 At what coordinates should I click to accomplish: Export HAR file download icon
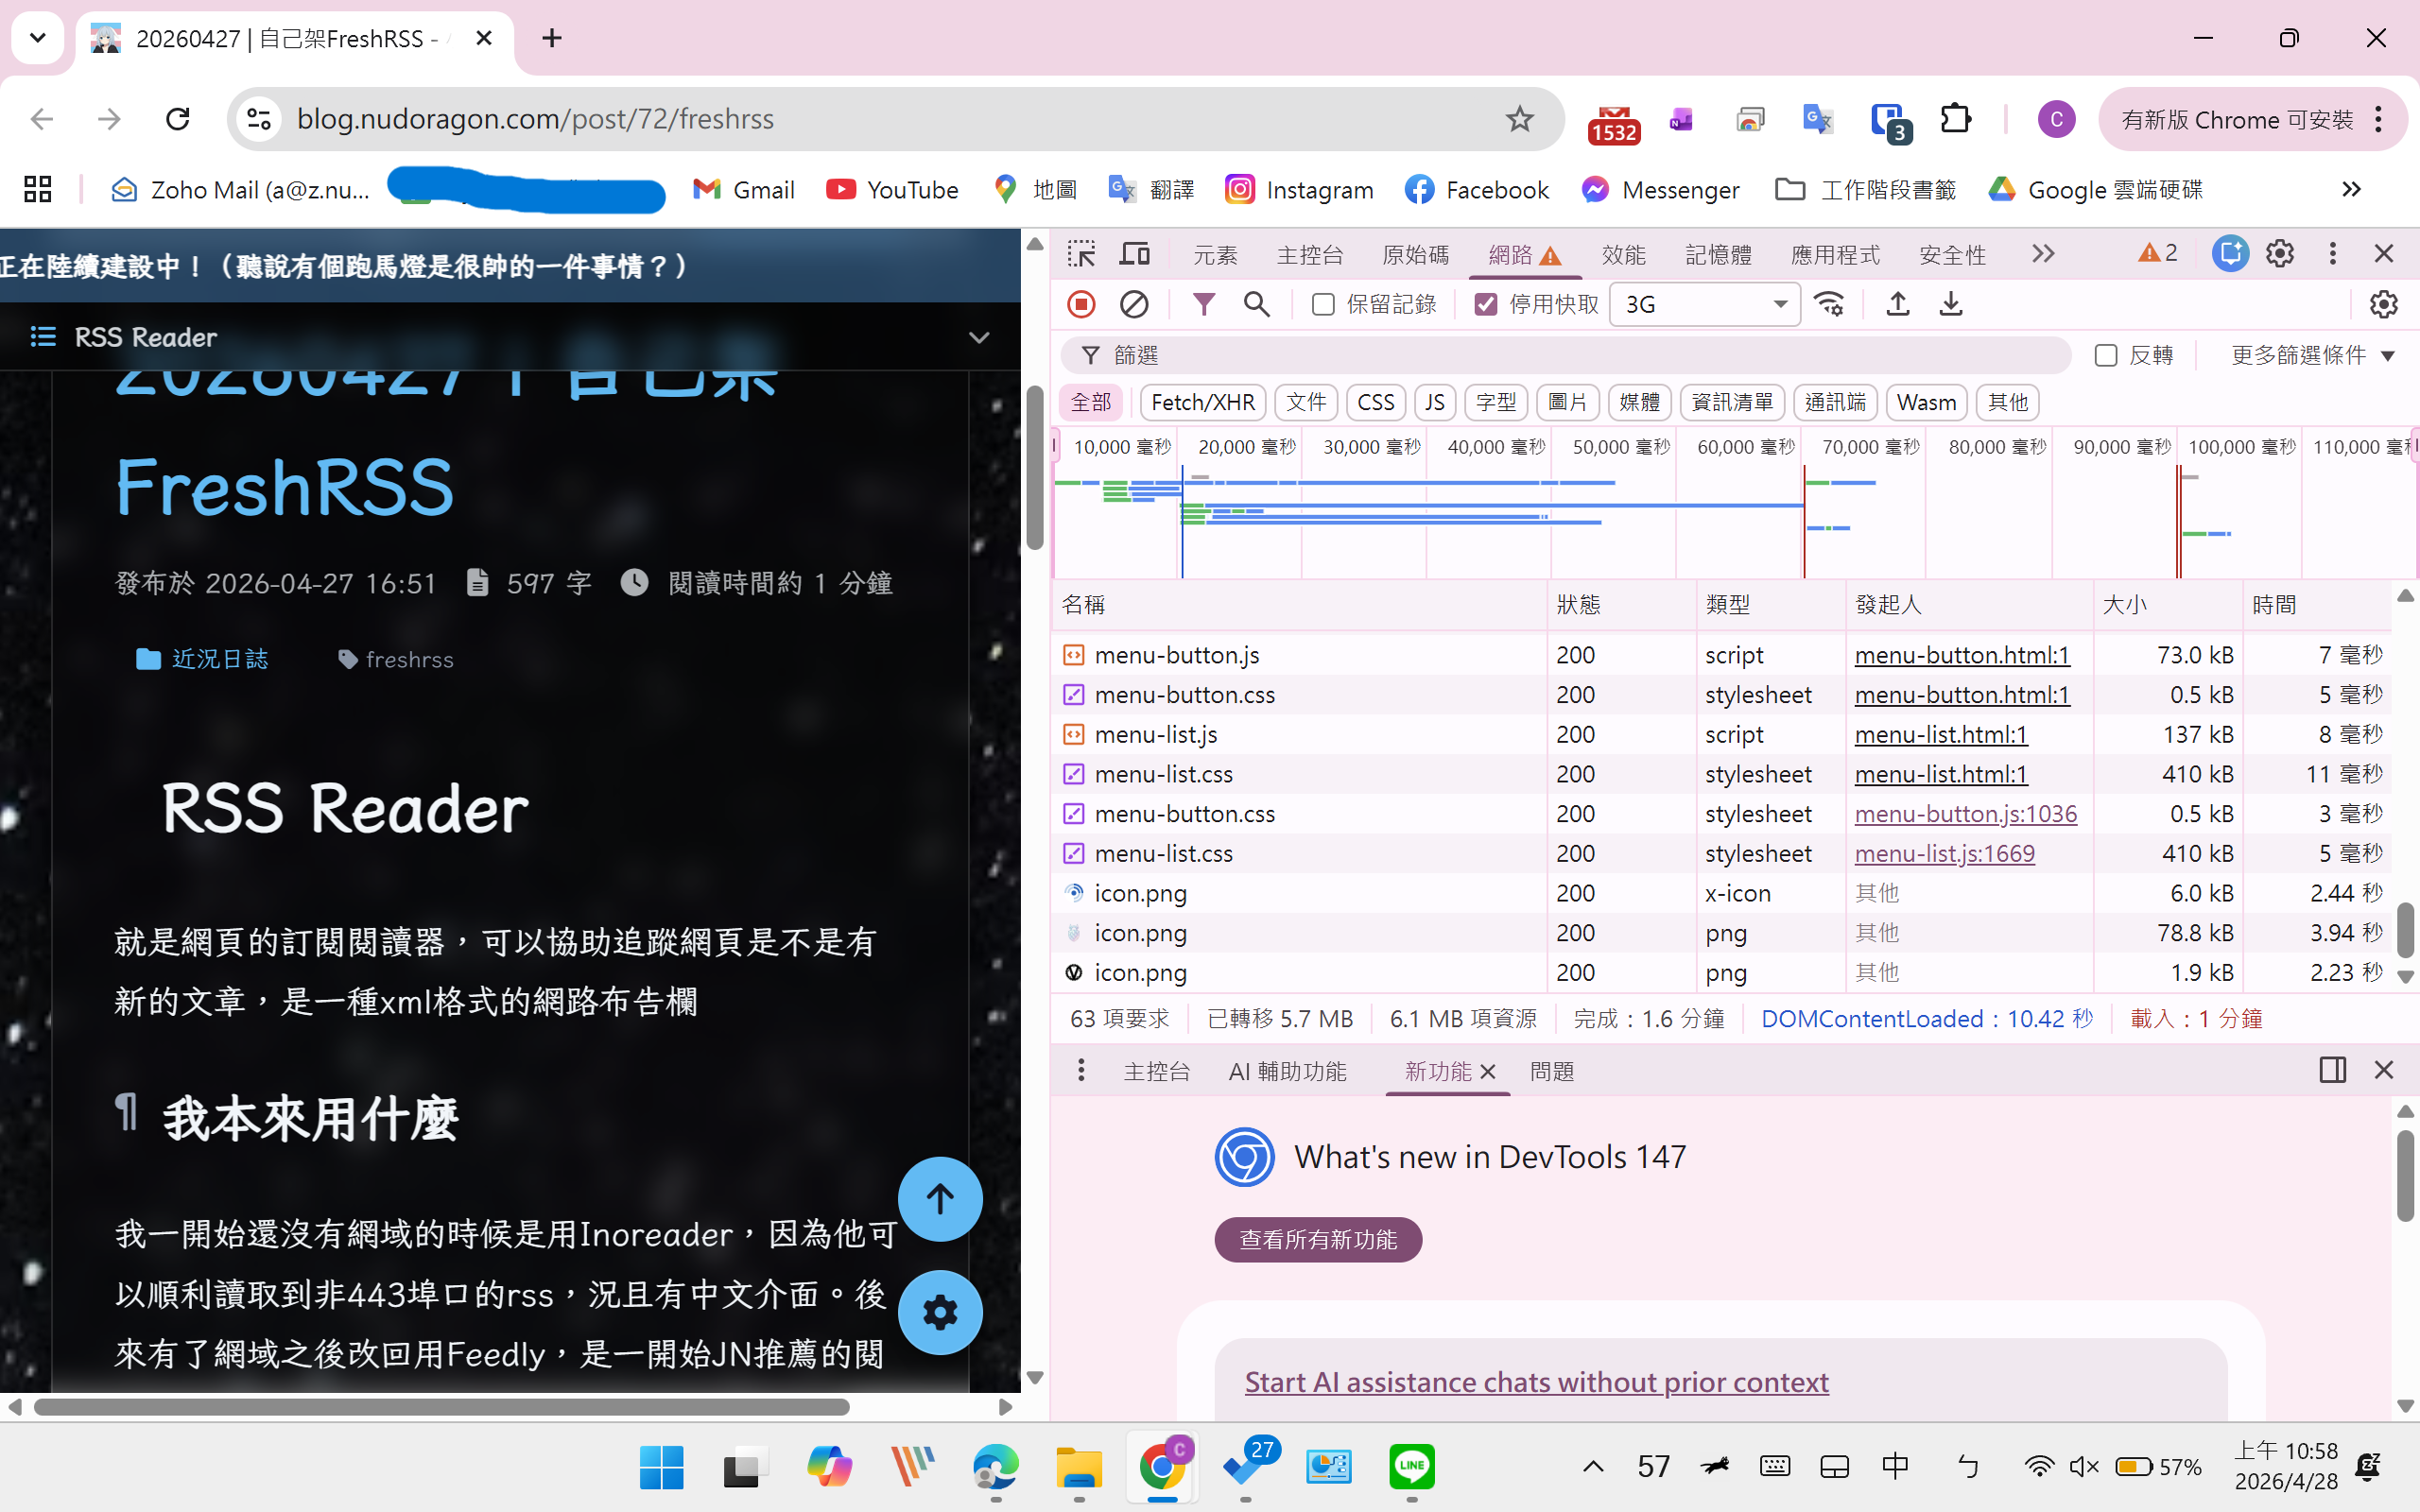coord(1951,304)
